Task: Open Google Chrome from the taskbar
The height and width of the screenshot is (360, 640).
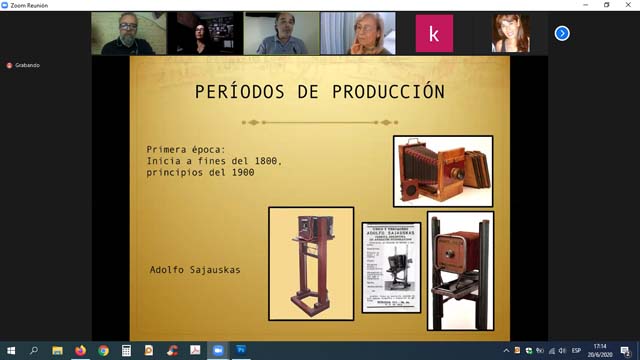Action: (103, 350)
